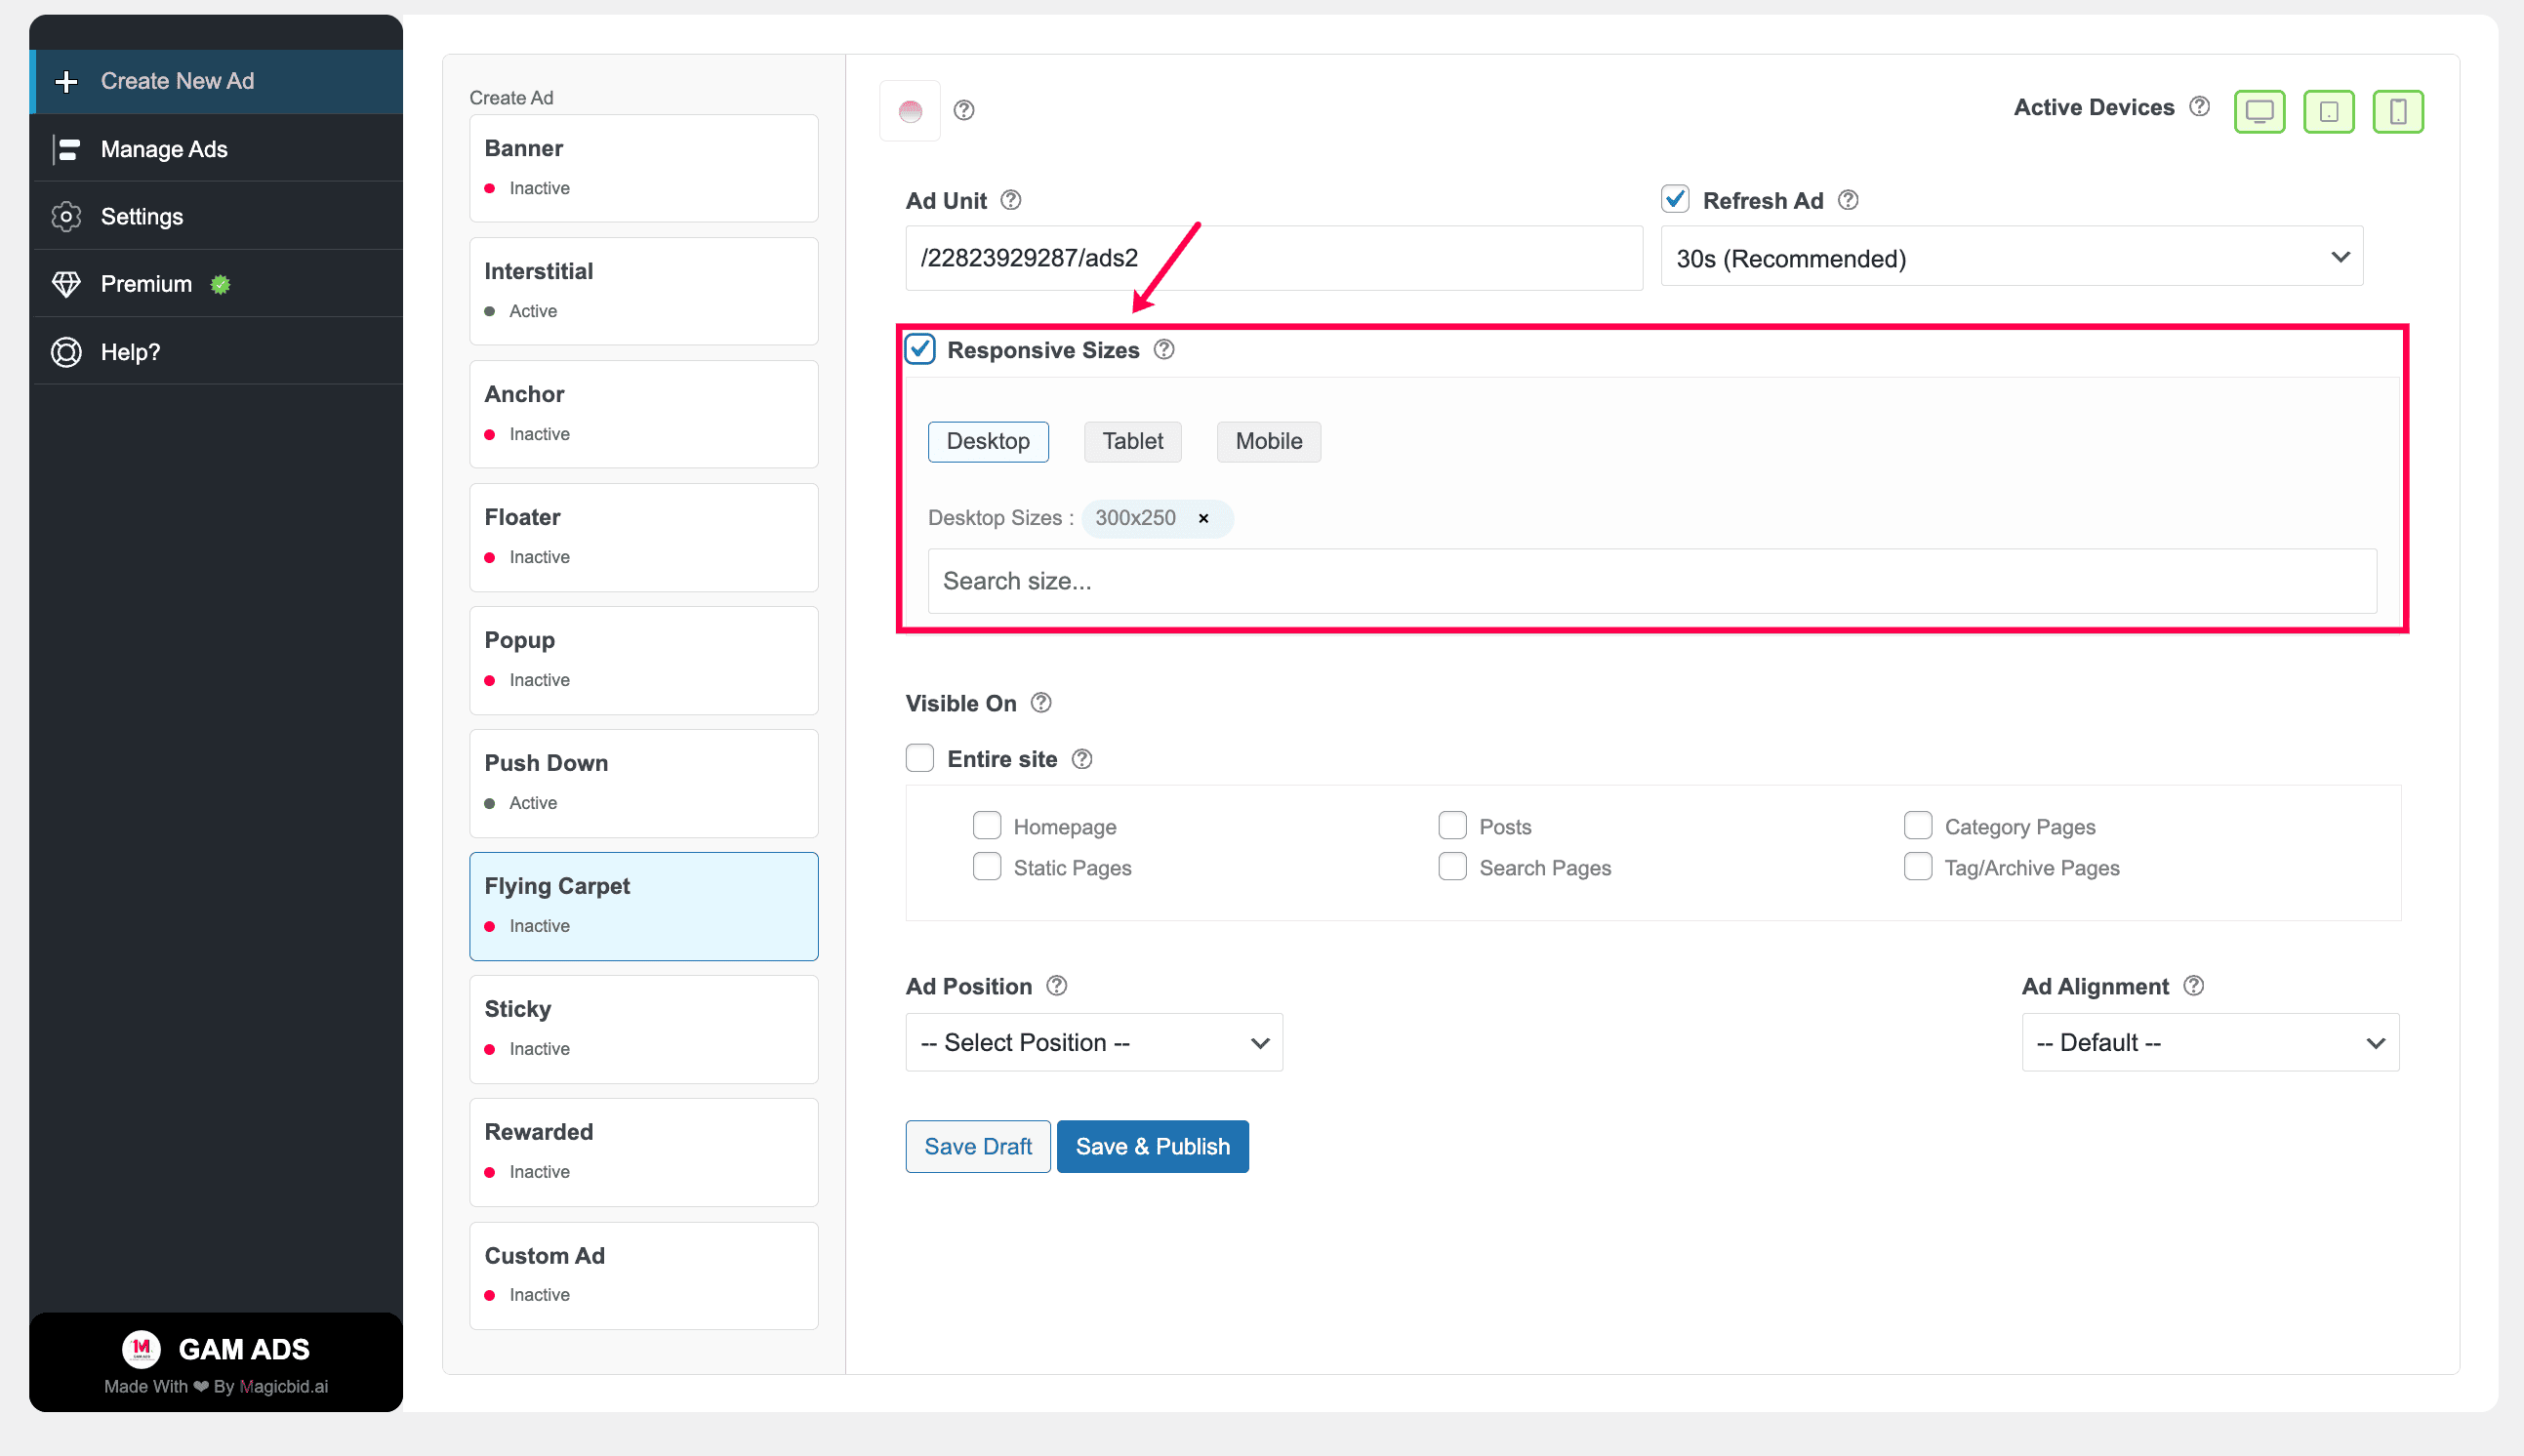This screenshot has width=2524, height=1456.
Task: Open Manage Ads in the sidebar
Action: (x=218, y=149)
